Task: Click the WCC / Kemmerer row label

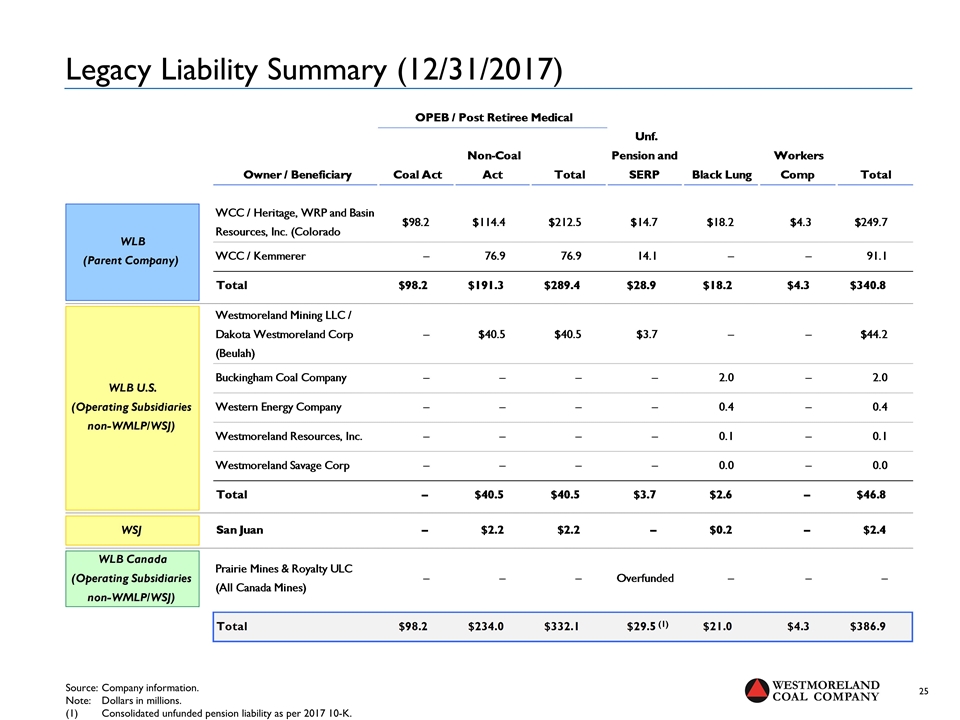Action: (x=261, y=256)
